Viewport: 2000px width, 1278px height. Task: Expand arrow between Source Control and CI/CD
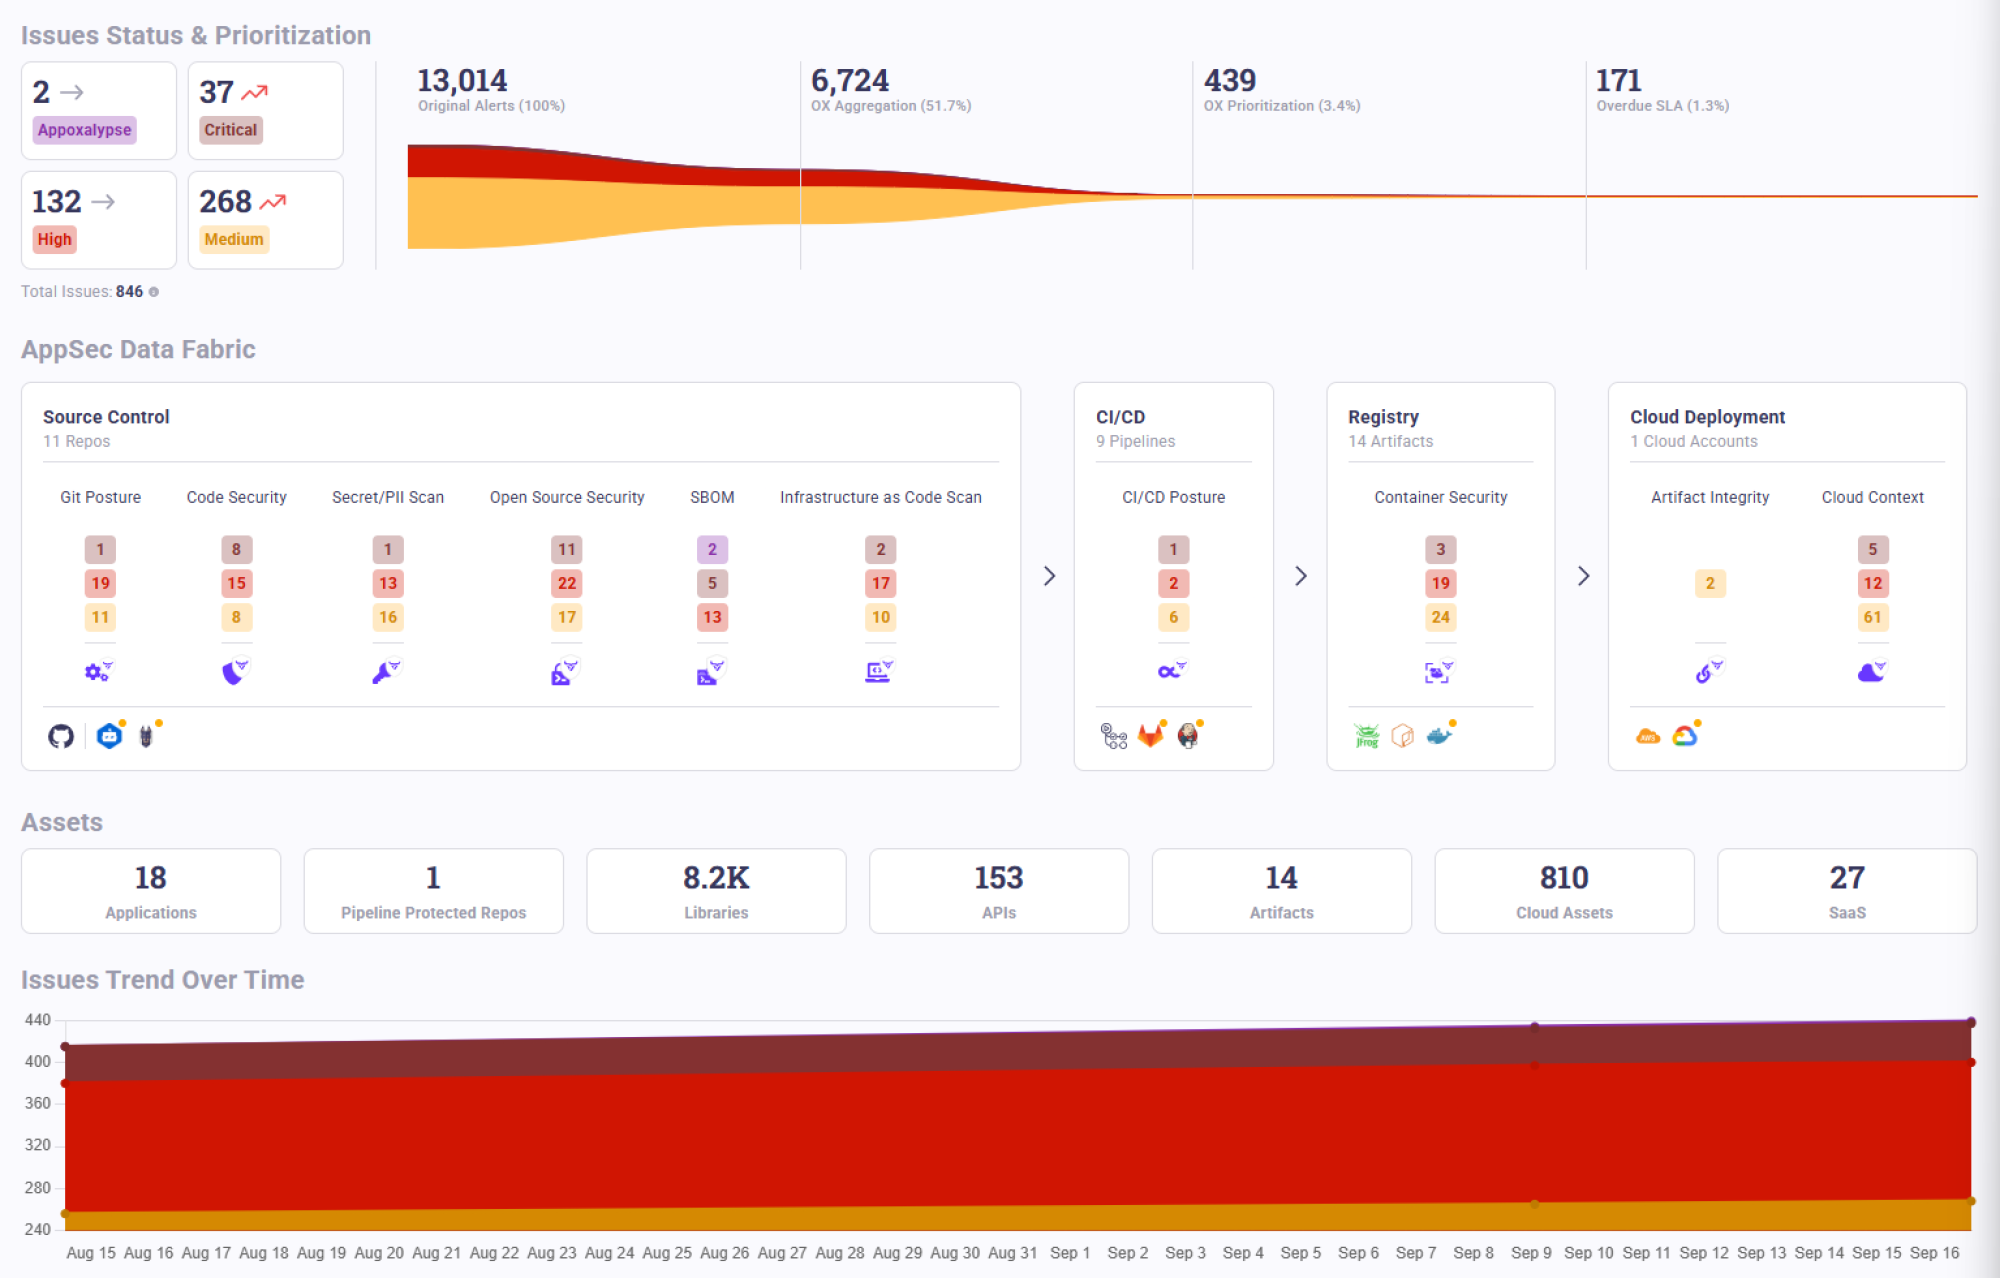[x=1049, y=576]
